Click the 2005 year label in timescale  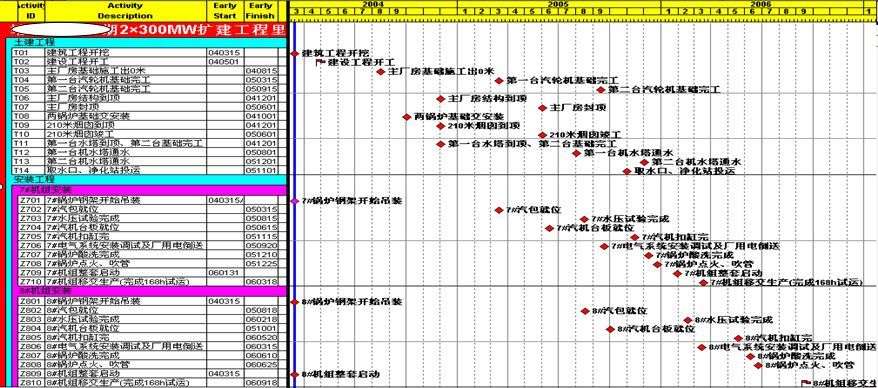(558, 3)
